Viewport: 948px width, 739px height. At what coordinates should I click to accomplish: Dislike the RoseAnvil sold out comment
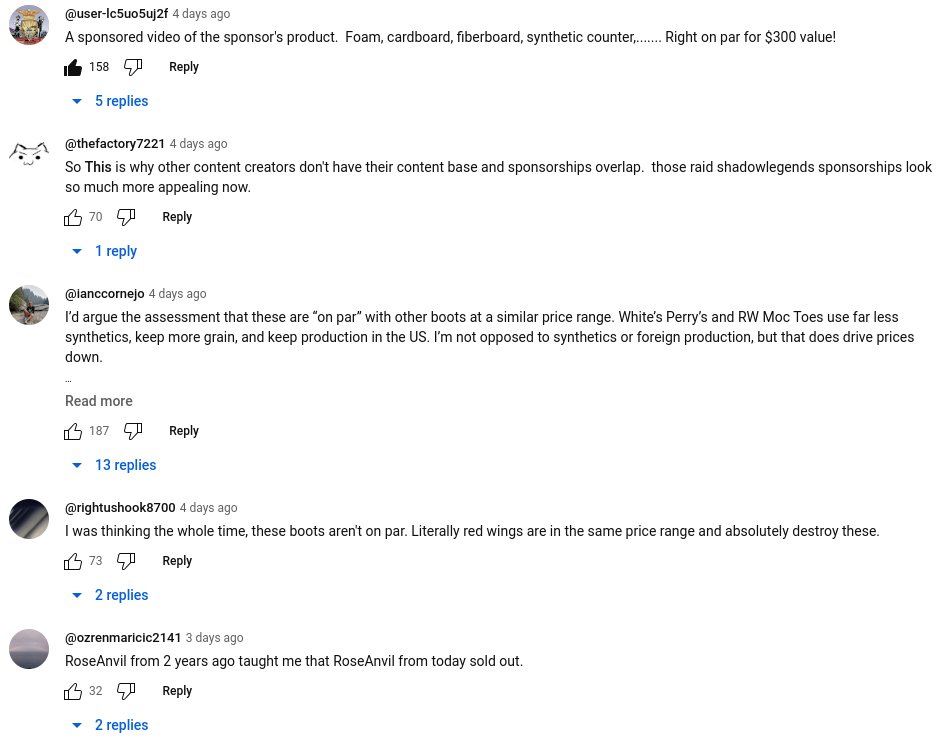(126, 691)
